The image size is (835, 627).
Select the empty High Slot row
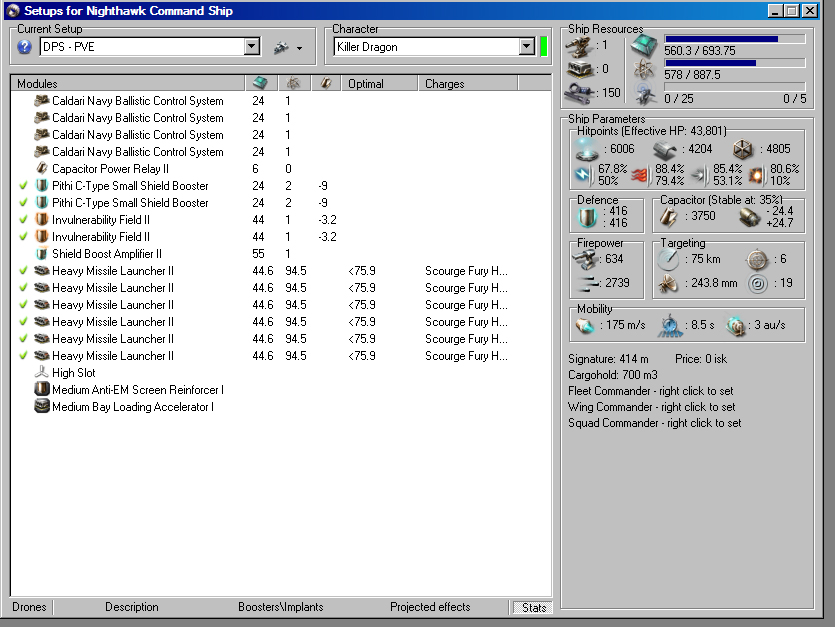(281, 373)
